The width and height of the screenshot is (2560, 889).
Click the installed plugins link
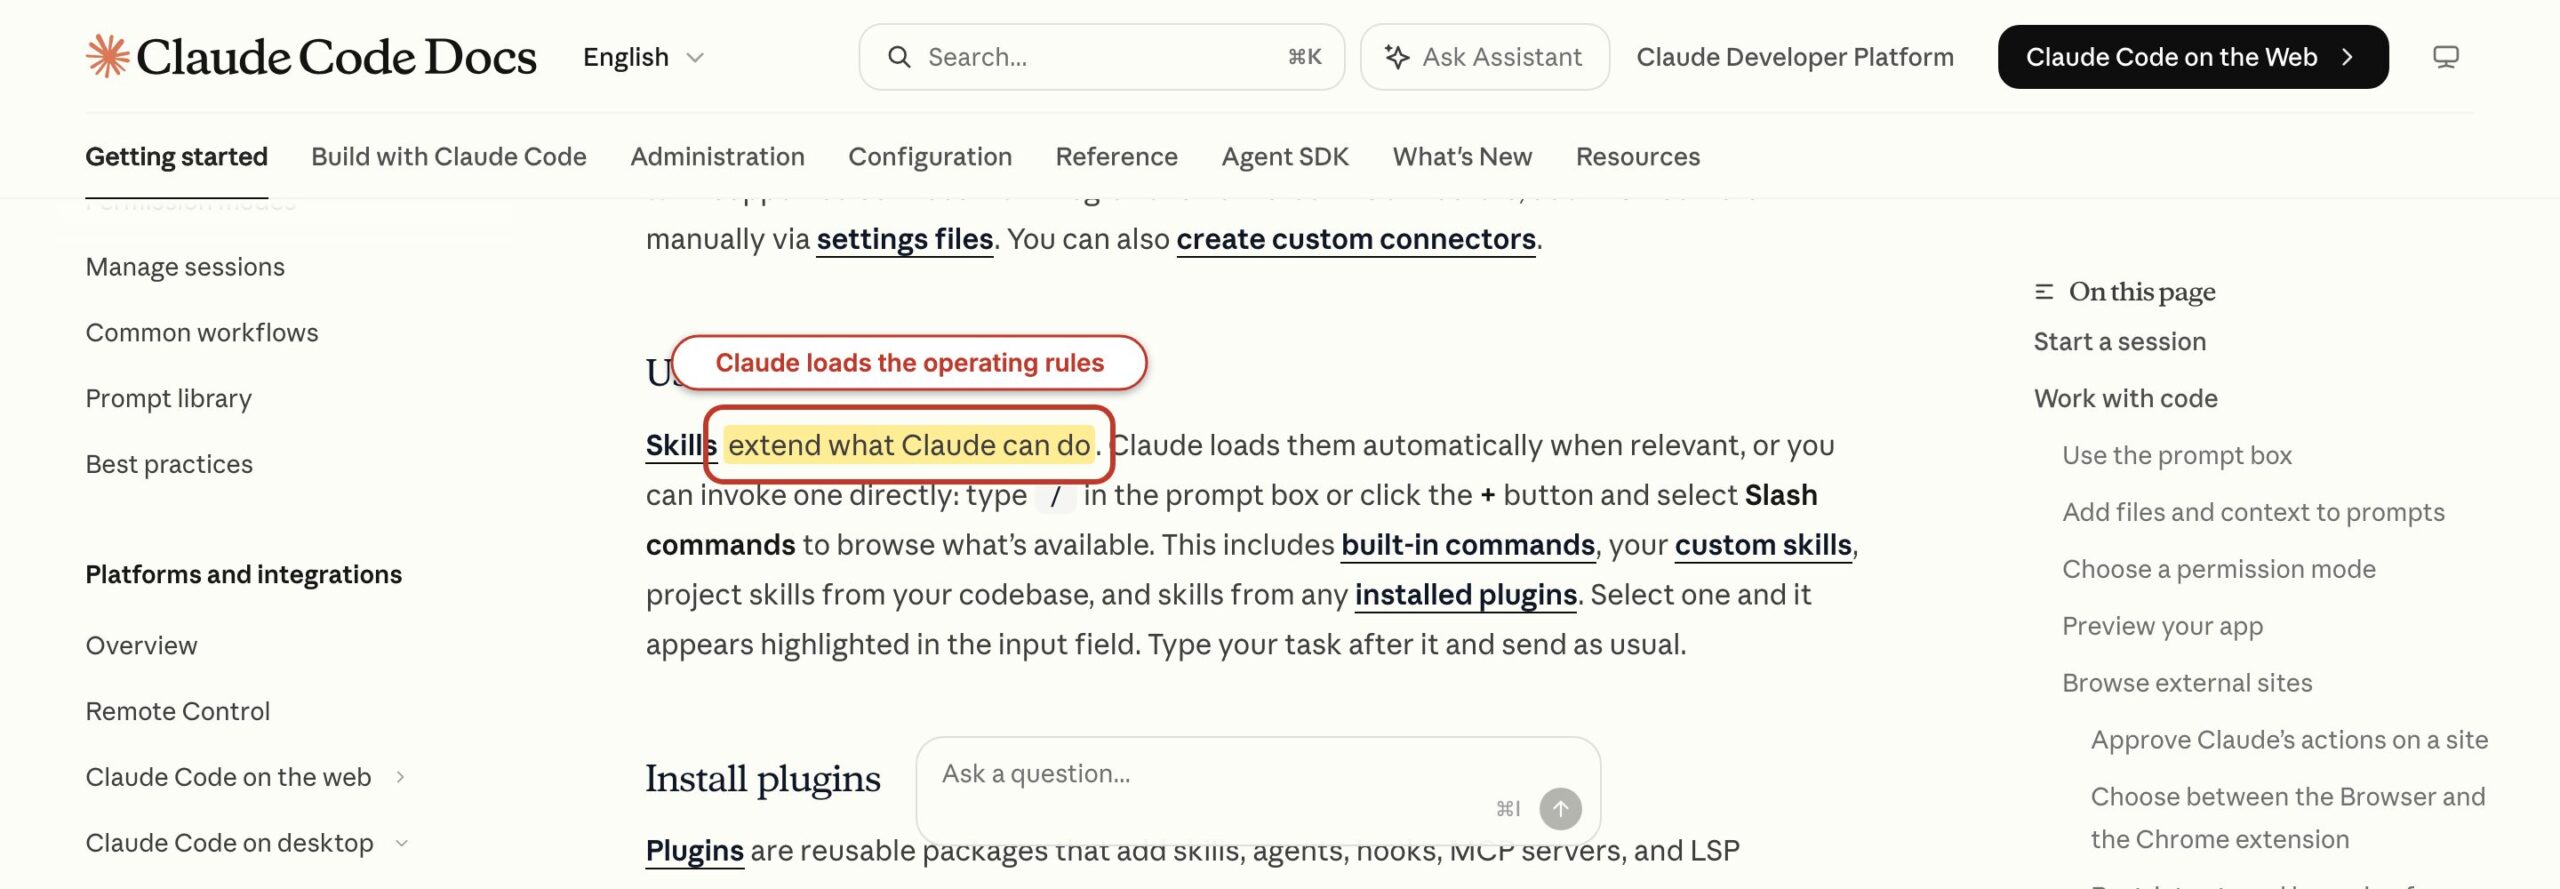click(x=1465, y=595)
